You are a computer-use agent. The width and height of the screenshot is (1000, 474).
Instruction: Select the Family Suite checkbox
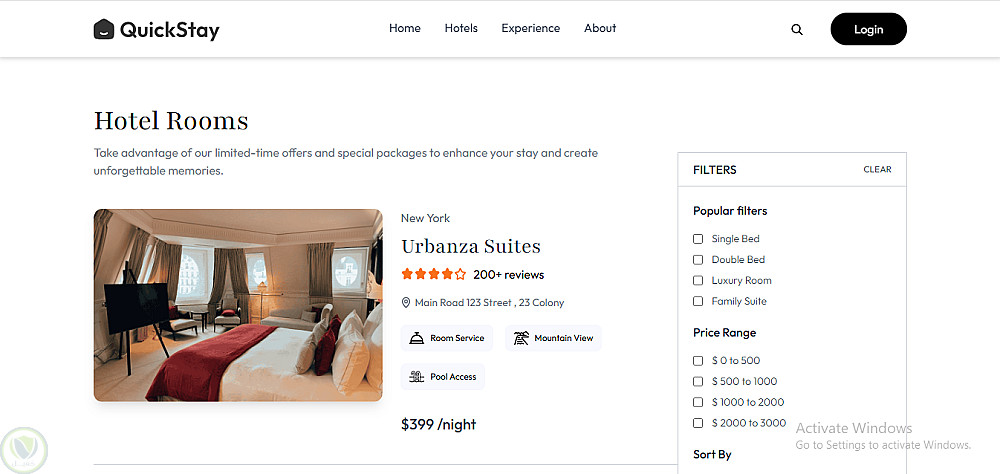(x=698, y=302)
